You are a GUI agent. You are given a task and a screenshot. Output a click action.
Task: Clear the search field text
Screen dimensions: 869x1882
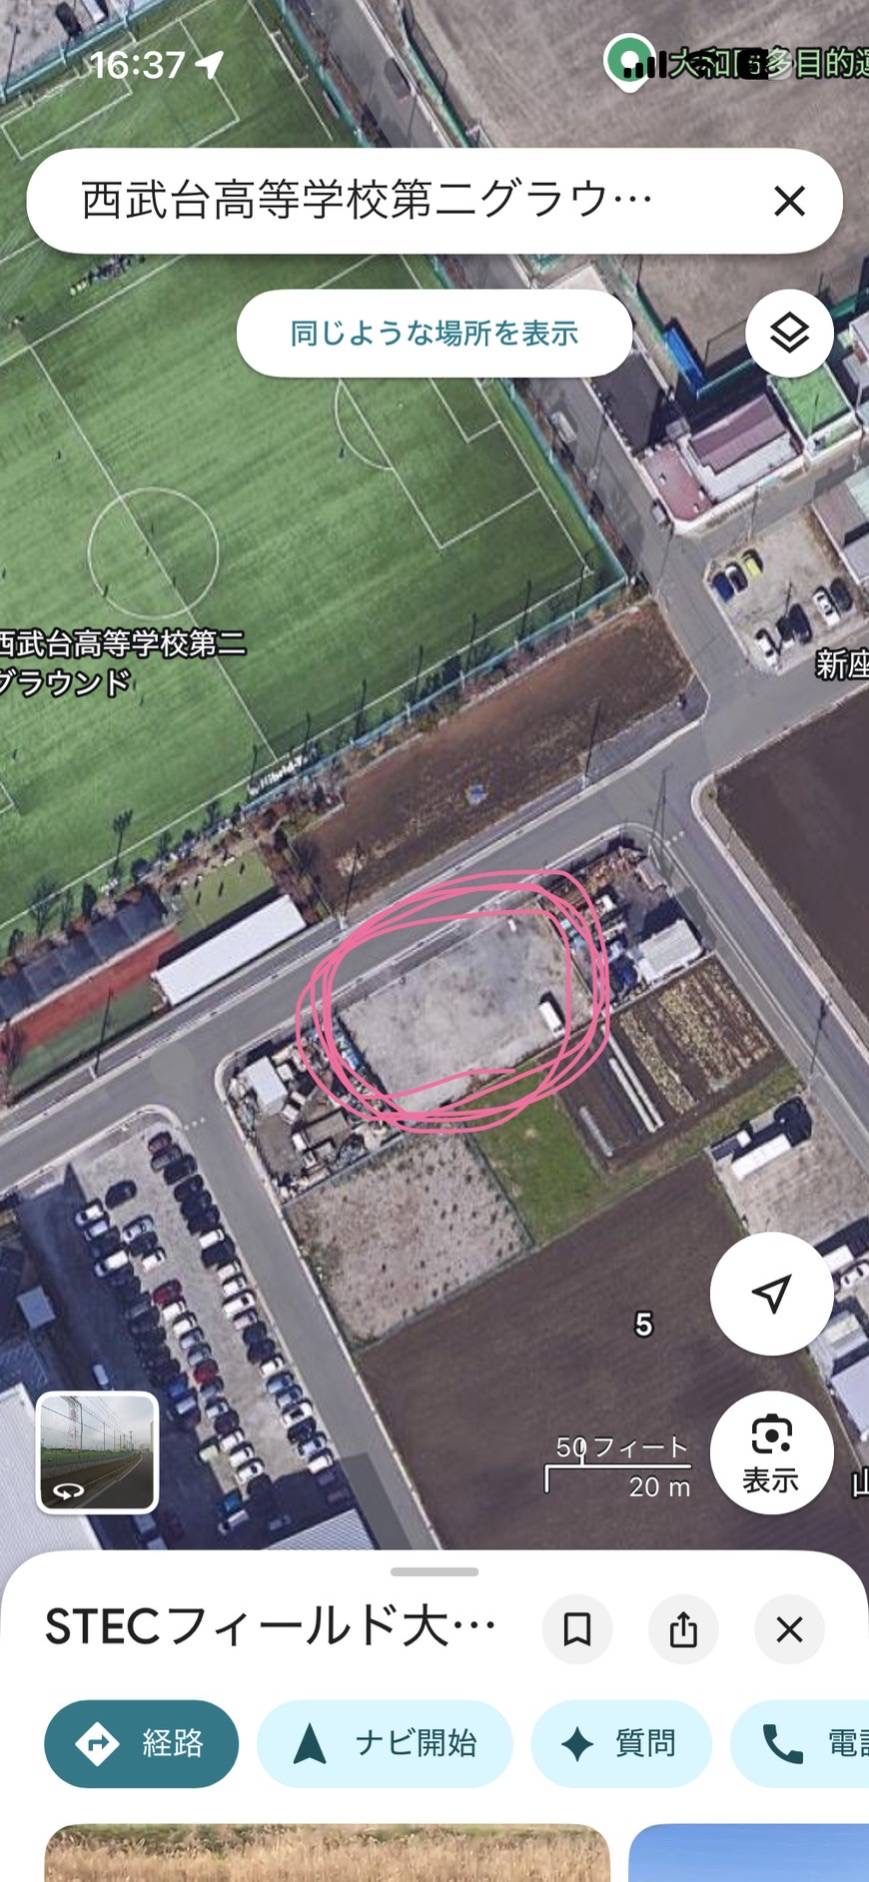(789, 201)
